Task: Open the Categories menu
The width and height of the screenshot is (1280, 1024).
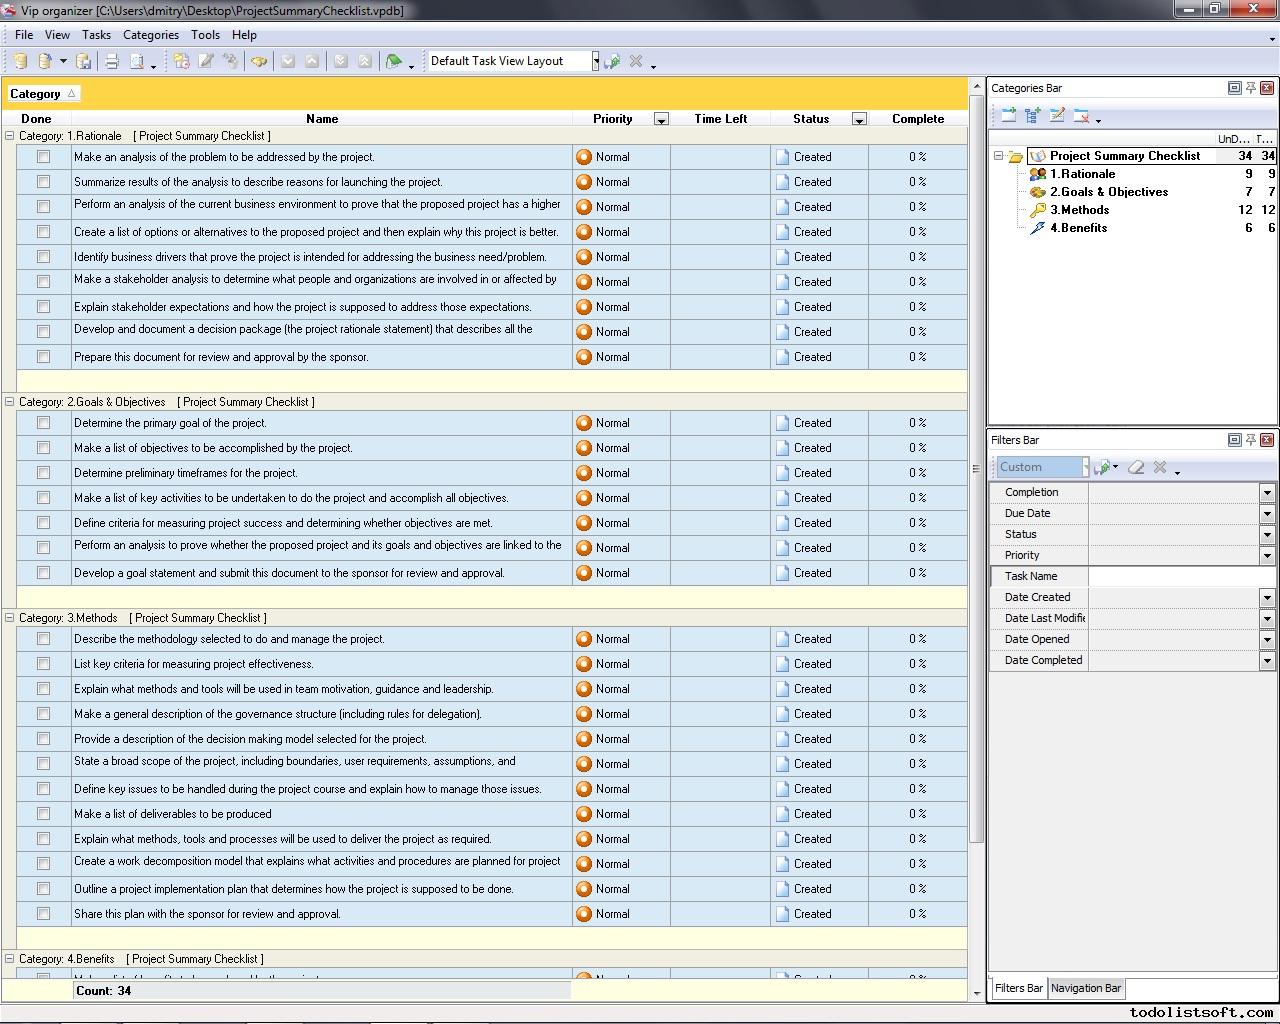Action: [150, 35]
